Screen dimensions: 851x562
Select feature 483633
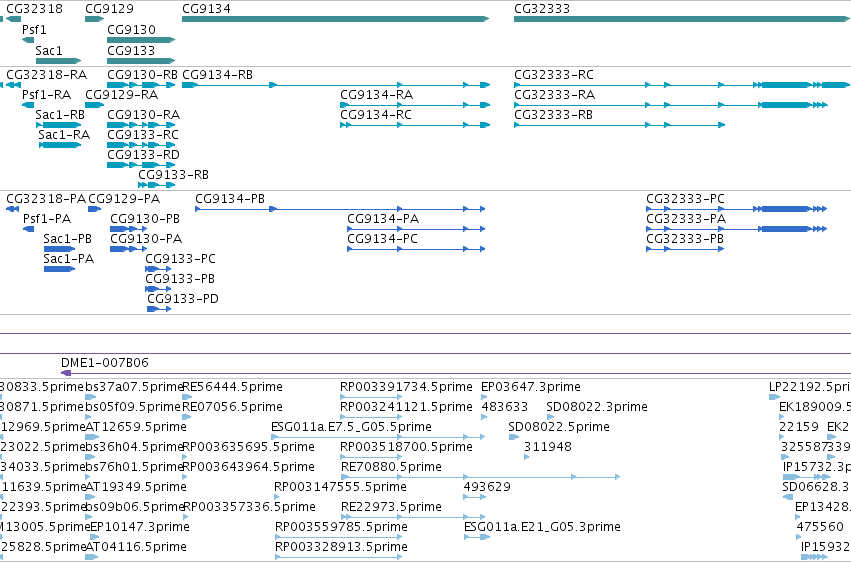484,417
